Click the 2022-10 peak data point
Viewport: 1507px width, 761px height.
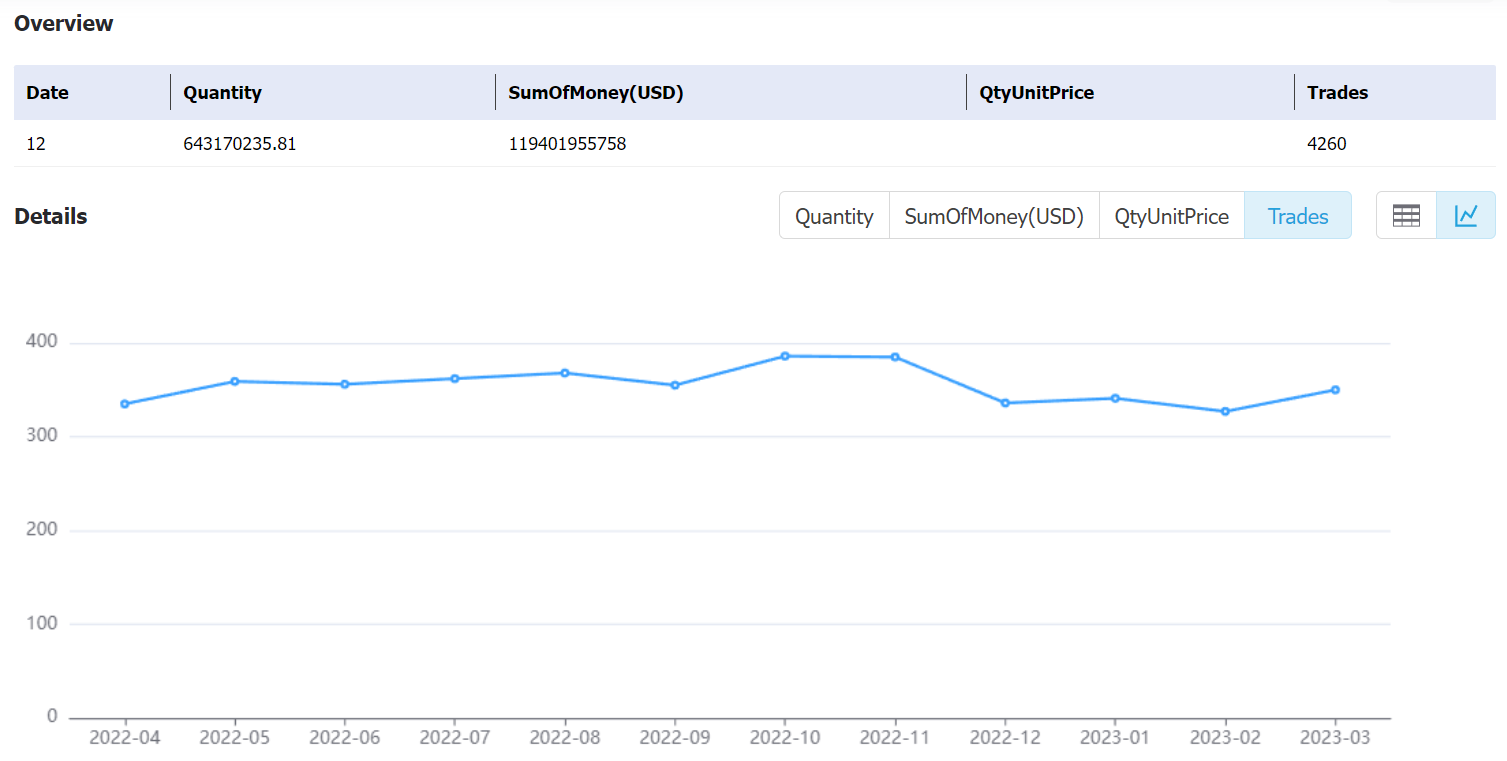[x=785, y=356]
